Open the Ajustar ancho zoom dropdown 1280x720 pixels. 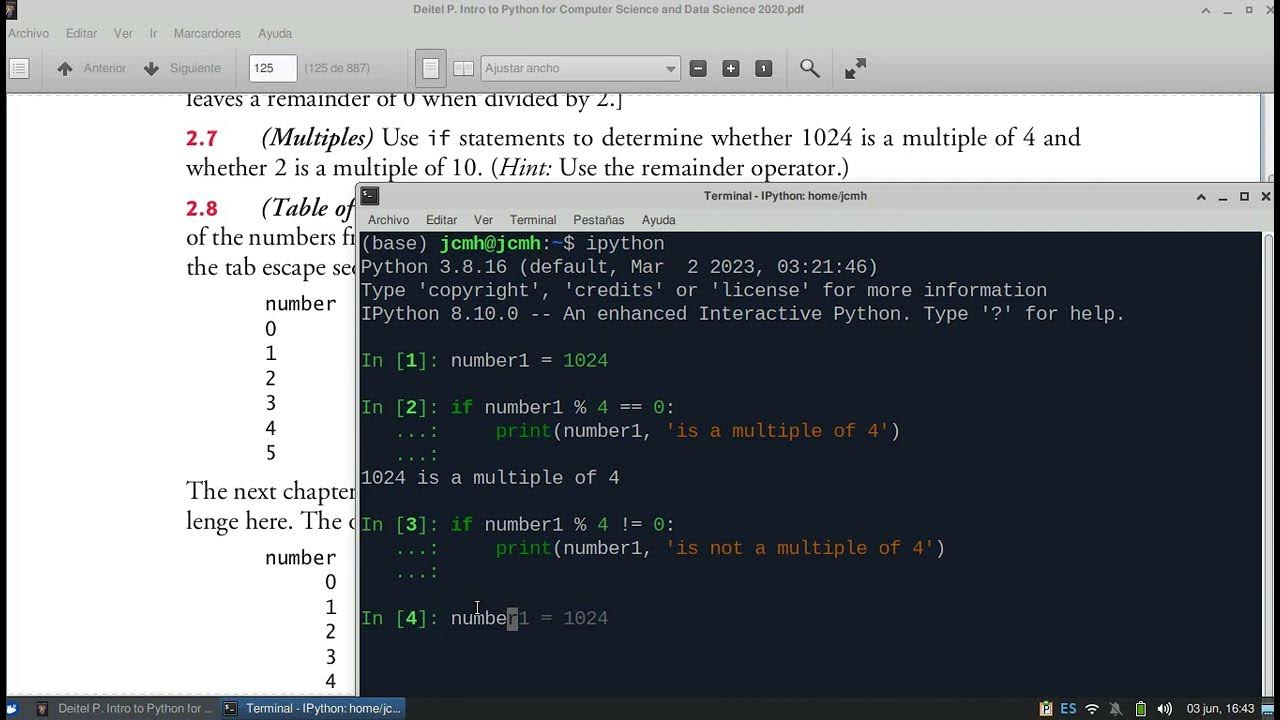580,68
